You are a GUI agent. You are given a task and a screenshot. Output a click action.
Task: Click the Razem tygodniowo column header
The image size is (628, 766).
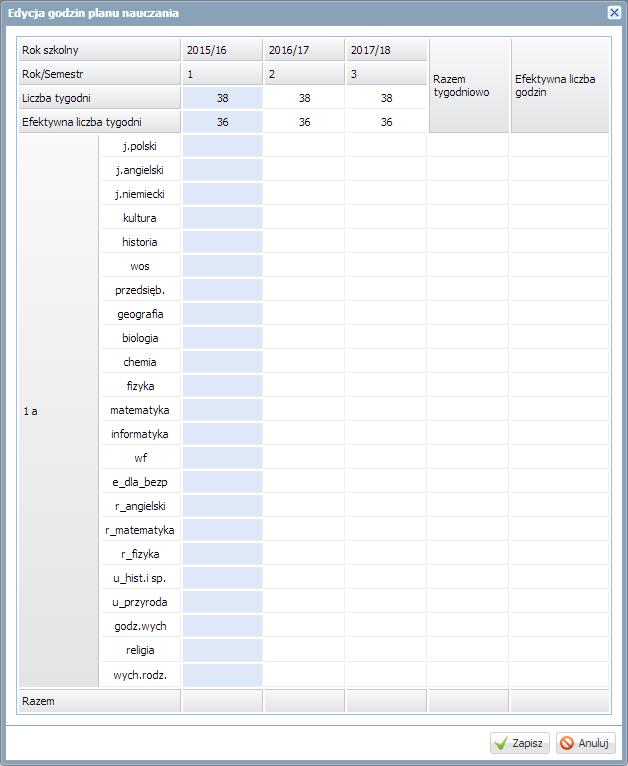pos(469,85)
